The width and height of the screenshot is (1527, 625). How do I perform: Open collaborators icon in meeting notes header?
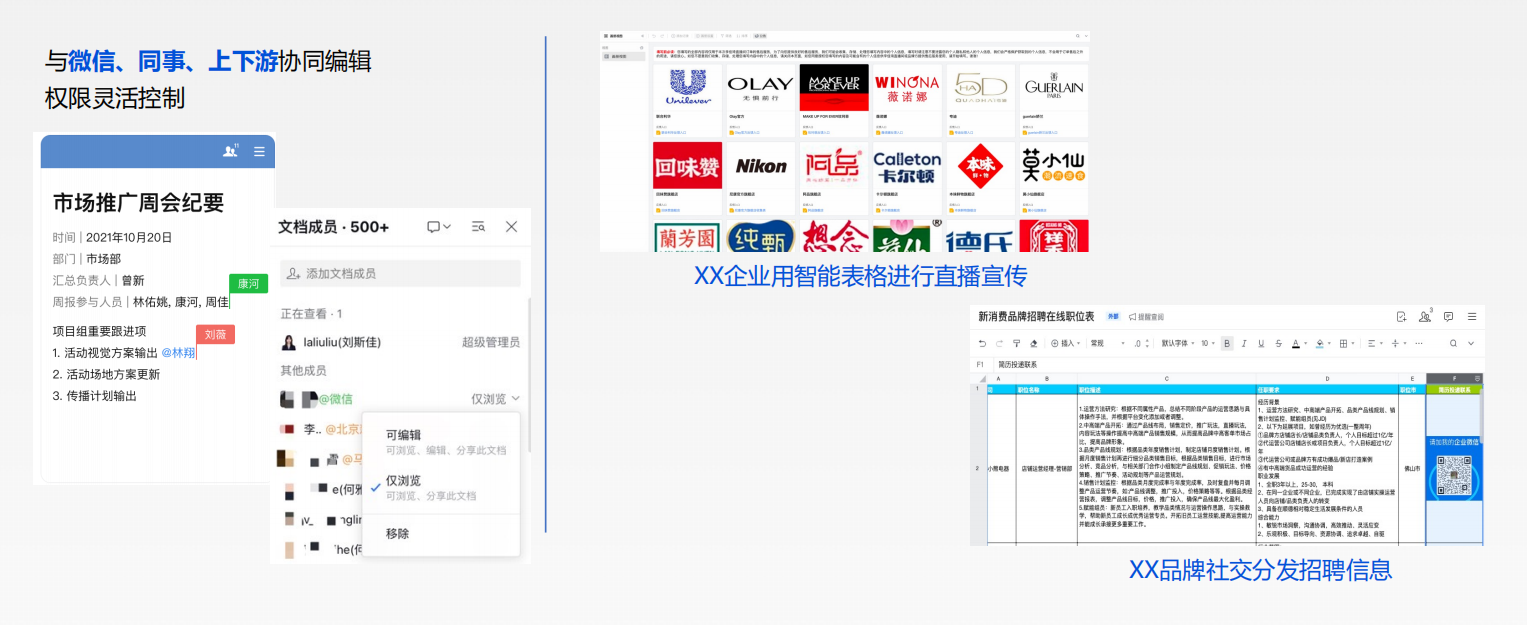point(231,151)
